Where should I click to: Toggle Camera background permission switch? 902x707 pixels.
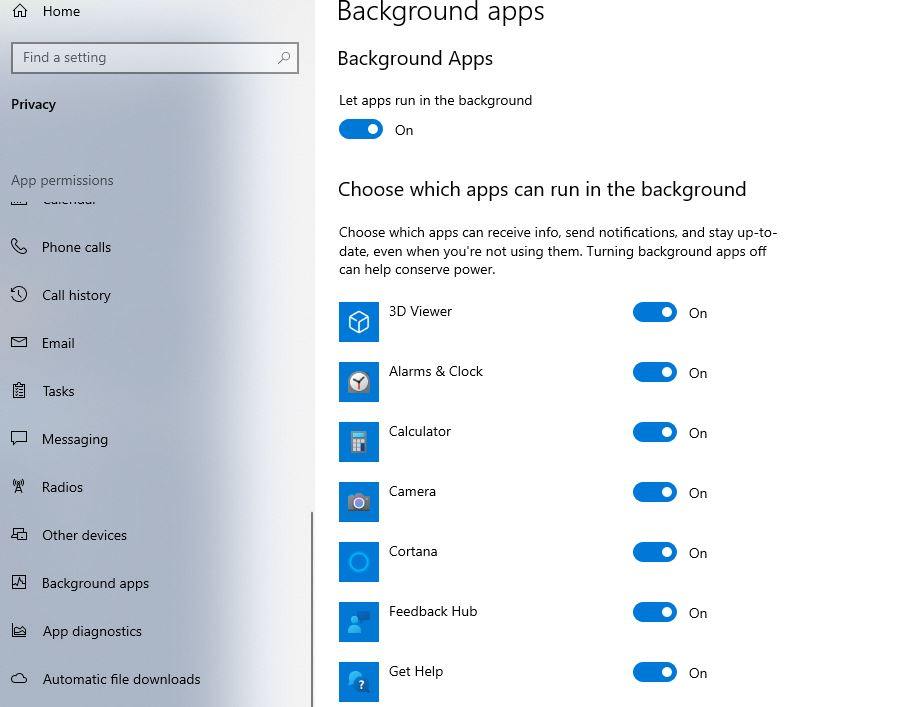click(x=655, y=492)
